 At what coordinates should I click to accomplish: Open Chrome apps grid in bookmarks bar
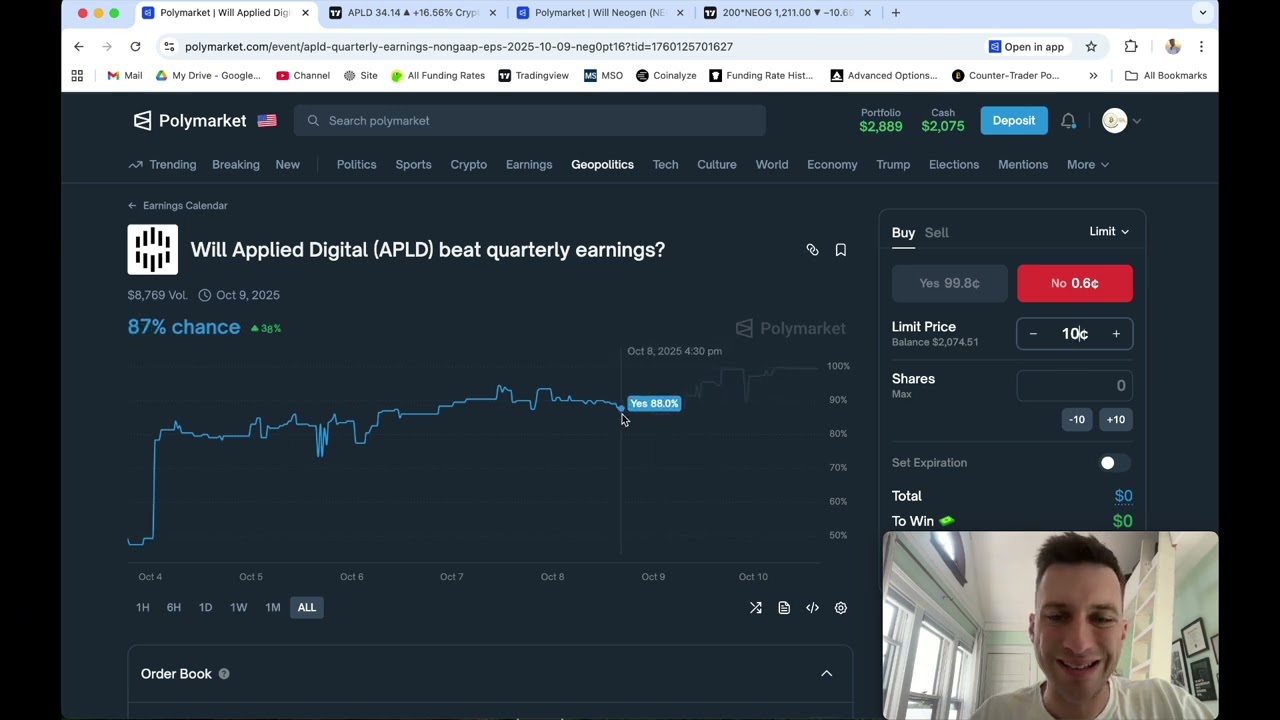(x=77, y=75)
